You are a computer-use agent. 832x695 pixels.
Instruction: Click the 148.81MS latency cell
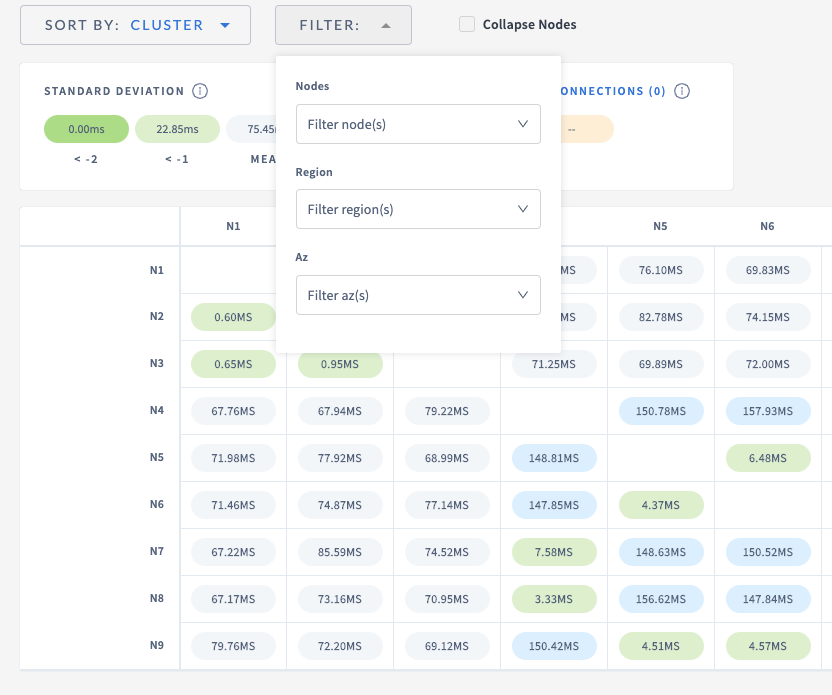point(554,458)
